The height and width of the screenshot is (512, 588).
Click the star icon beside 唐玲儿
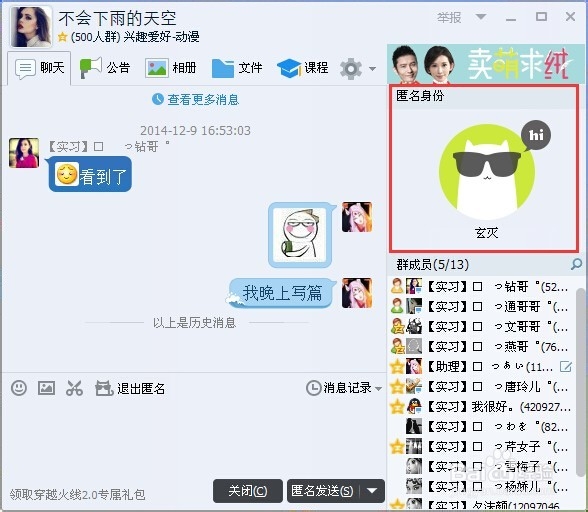tap(397, 386)
